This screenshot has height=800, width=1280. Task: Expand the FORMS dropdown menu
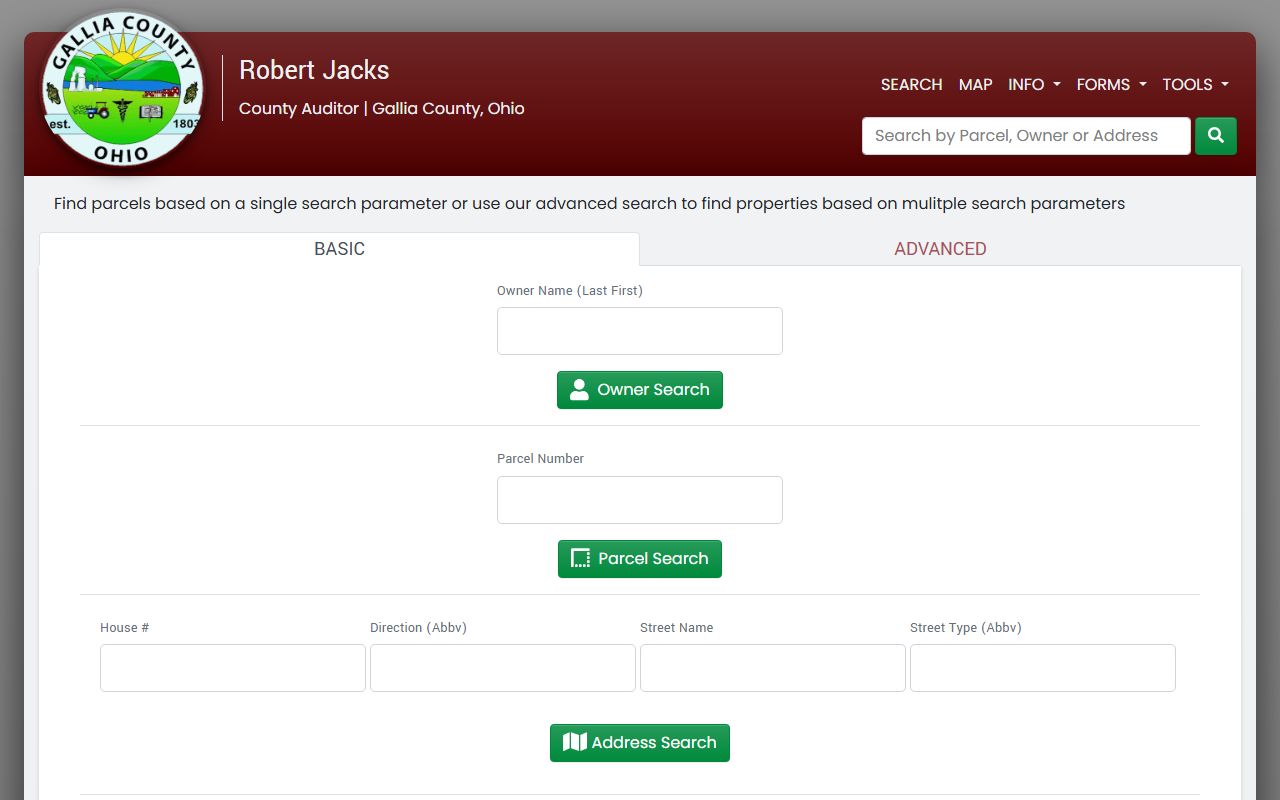coord(1111,84)
